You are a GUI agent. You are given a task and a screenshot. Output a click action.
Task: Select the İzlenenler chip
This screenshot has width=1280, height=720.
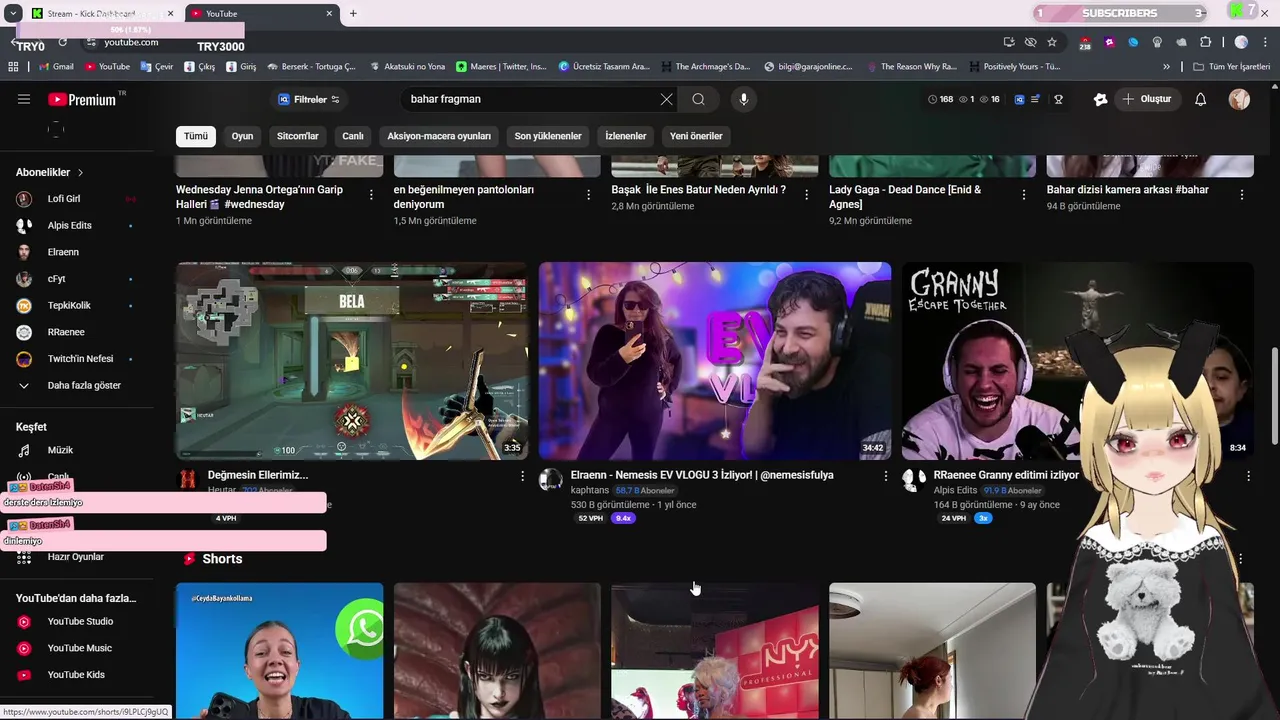(626, 136)
